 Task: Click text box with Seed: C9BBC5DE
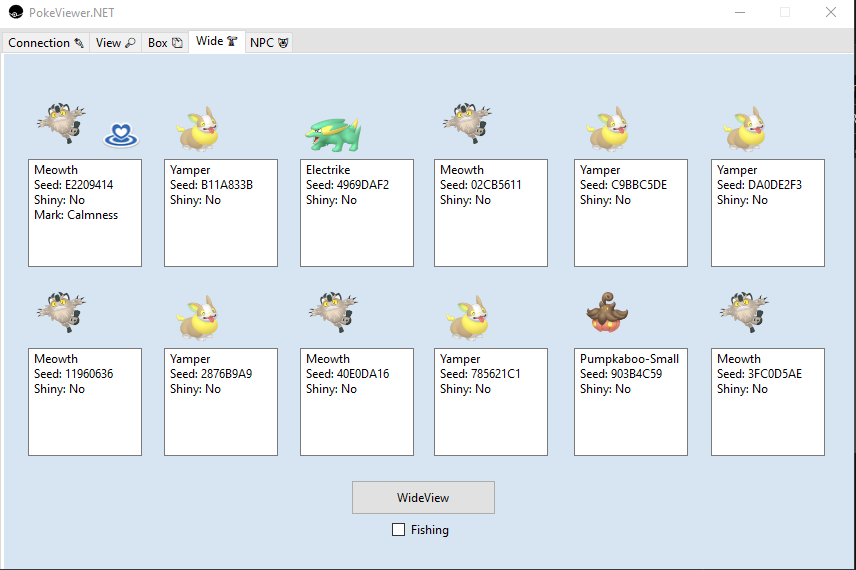pyautogui.click(x=631, y=213)
